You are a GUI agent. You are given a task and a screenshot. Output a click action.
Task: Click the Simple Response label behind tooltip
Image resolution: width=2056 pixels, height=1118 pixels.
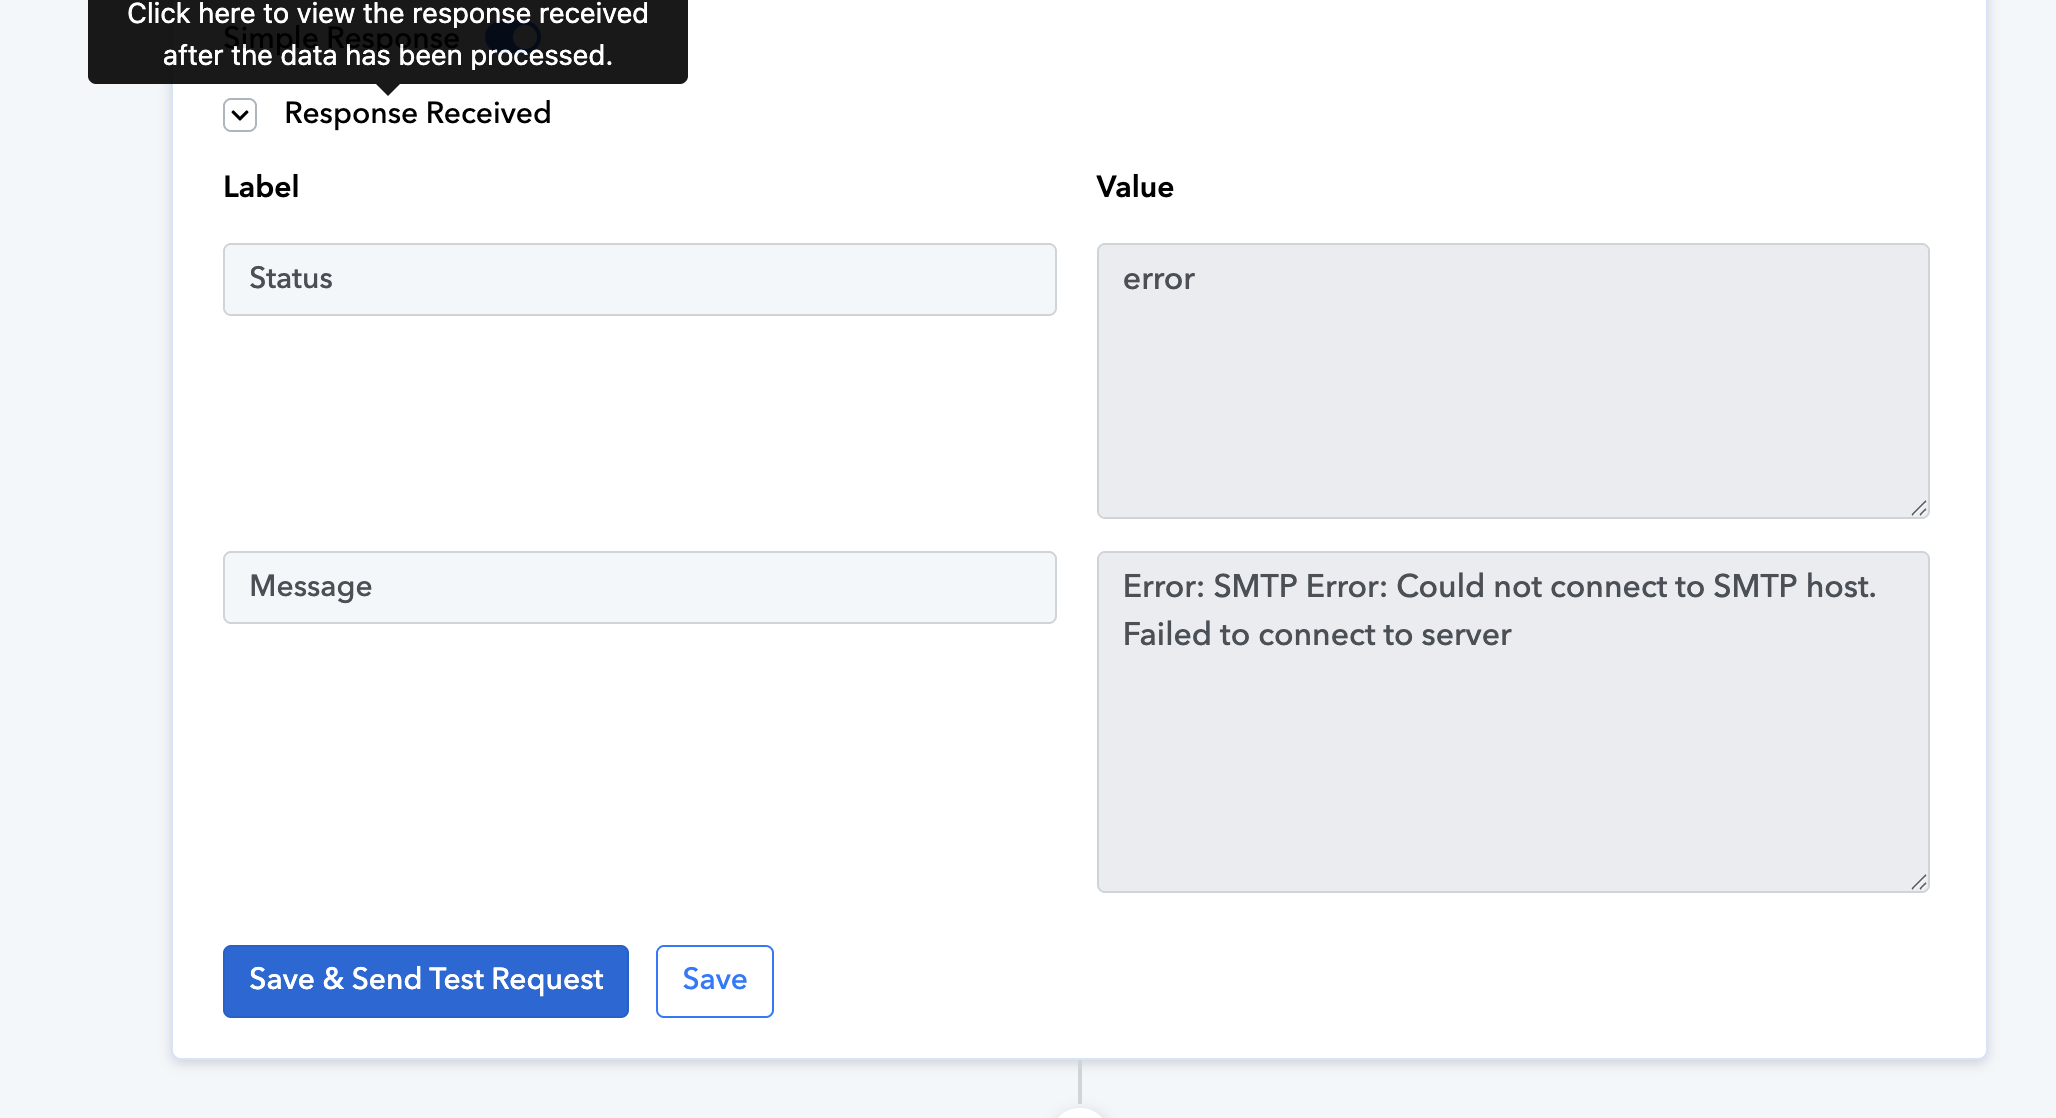click(x=341, y=37)
